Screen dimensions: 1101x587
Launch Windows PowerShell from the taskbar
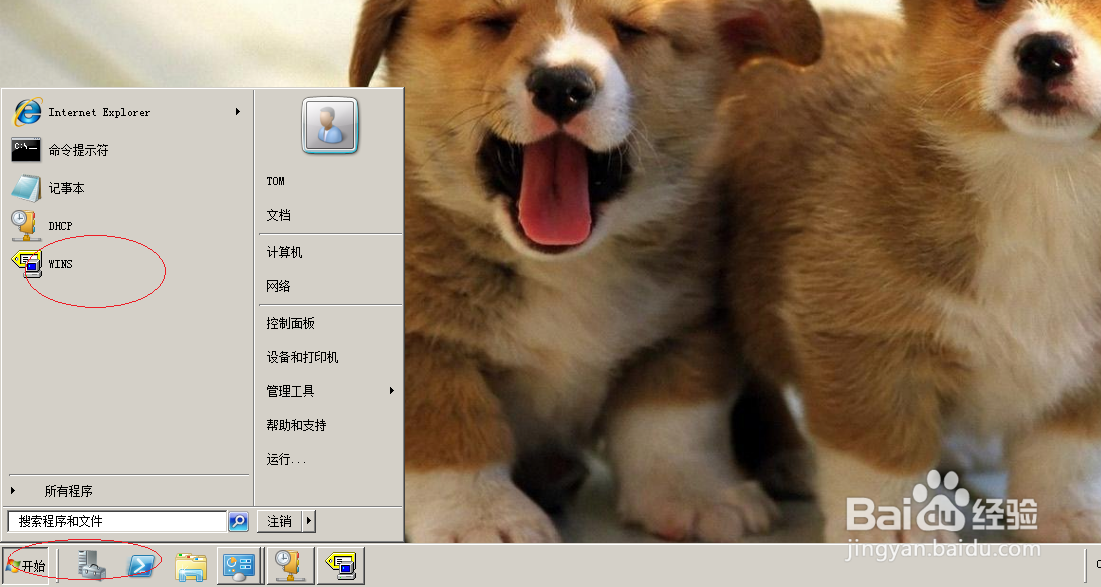pos(141,566)
